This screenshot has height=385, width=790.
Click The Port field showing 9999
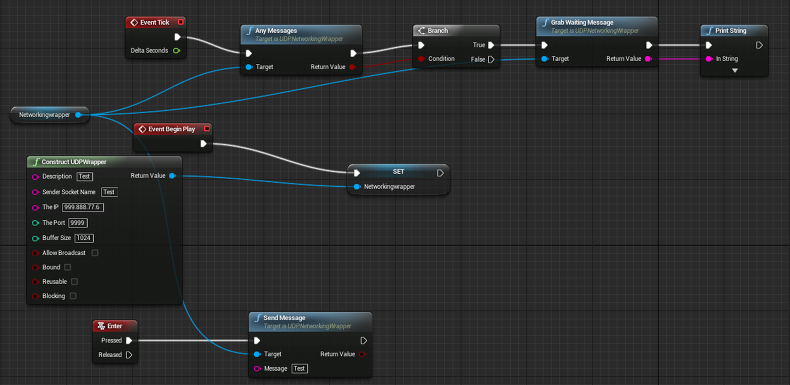(77, 223)
